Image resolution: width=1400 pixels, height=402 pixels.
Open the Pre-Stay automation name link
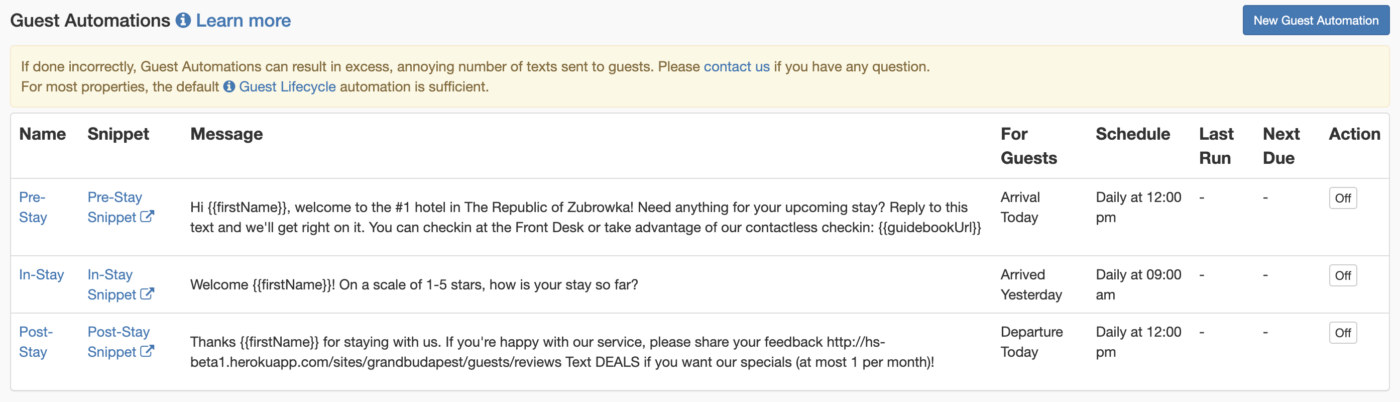pyautogui.click(x=33, y=207)
